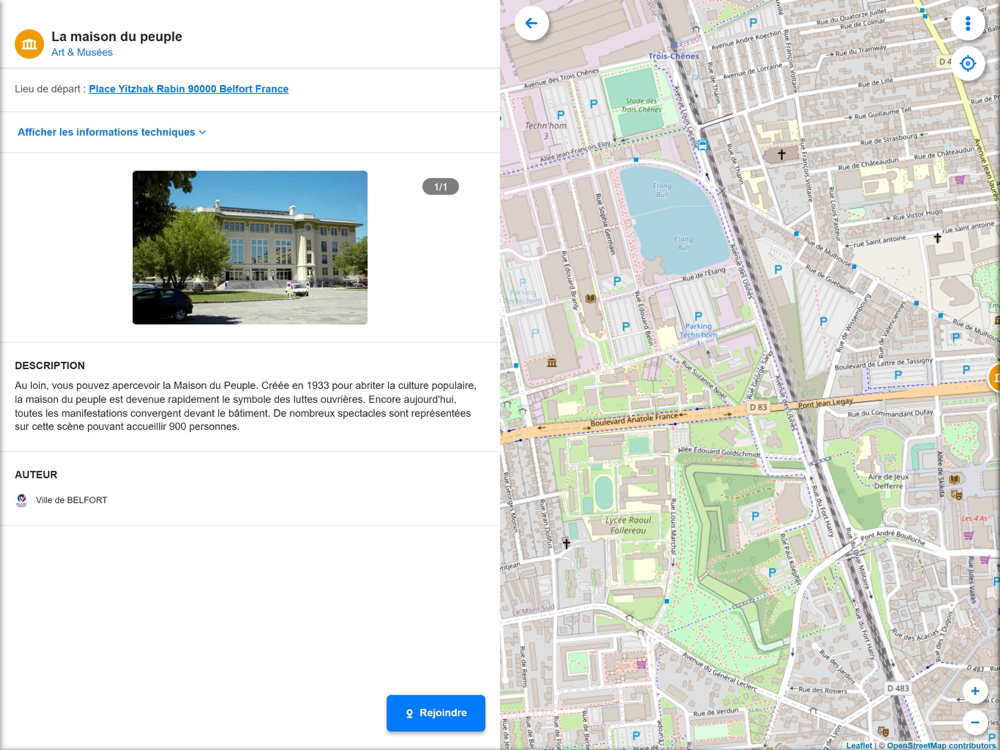The height and width of the screenshot is (750, 1000).
Task: Click the Stade des Trois Chênes label
Action: (641, 105)
